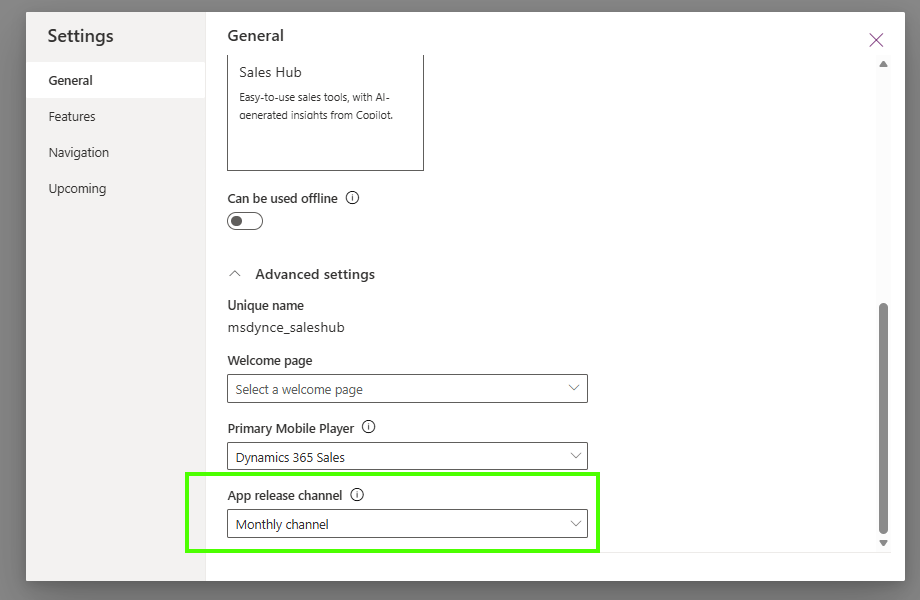Click the chevron in the Welcome page box
Screen dimensions: 920x600
(574, 388)
